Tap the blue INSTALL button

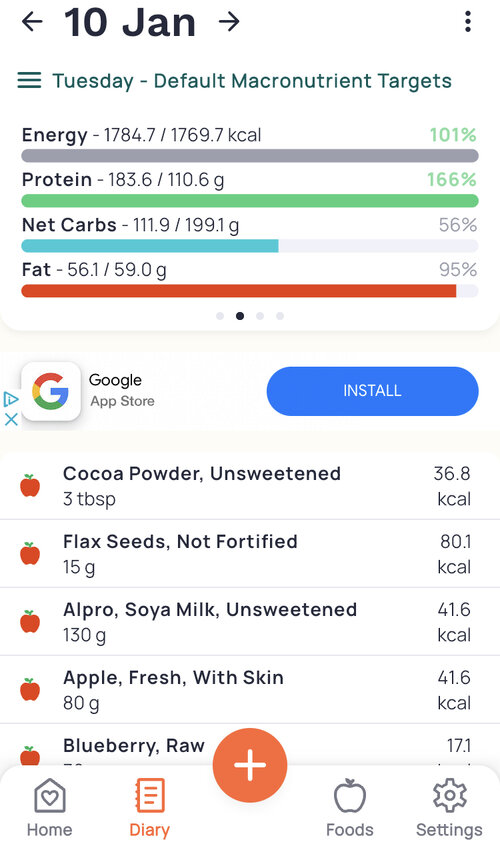372,391
